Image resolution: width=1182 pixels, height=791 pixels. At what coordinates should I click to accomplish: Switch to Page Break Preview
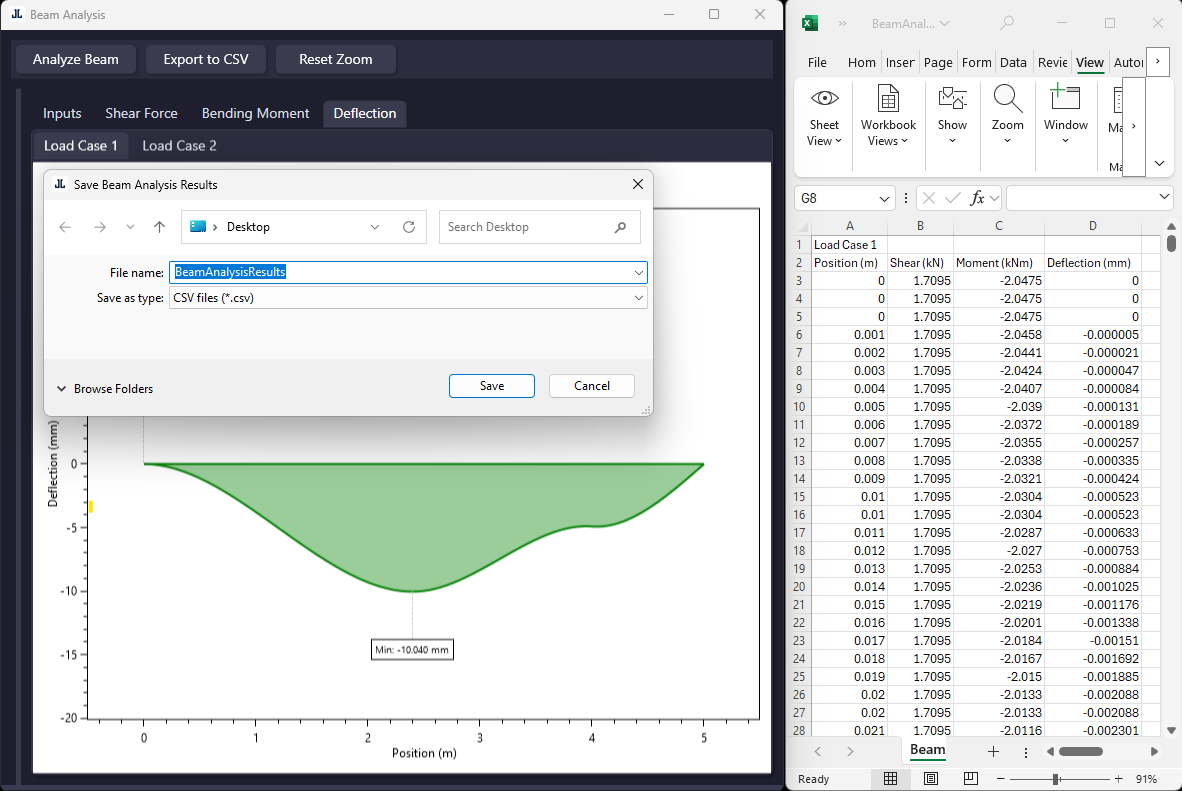click(970, 779)
